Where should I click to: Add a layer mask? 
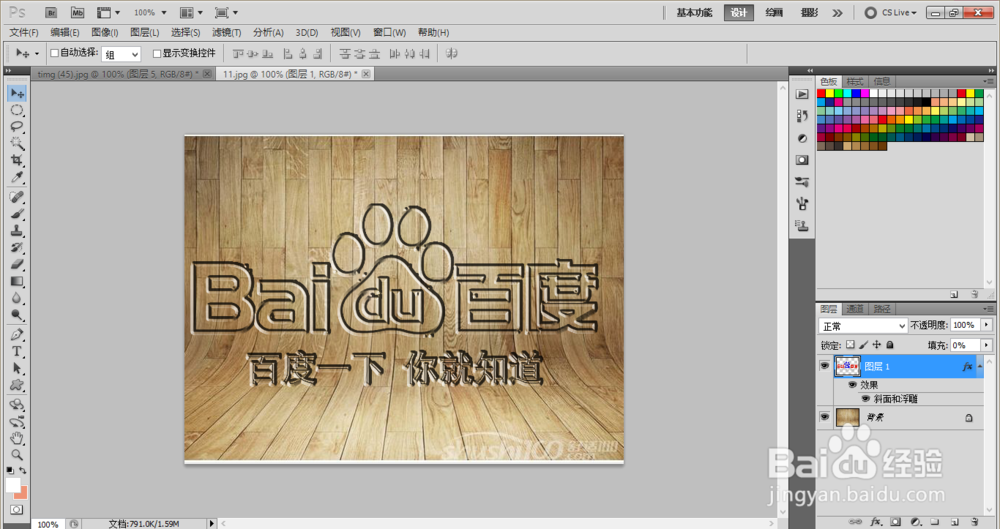point(895,522)
